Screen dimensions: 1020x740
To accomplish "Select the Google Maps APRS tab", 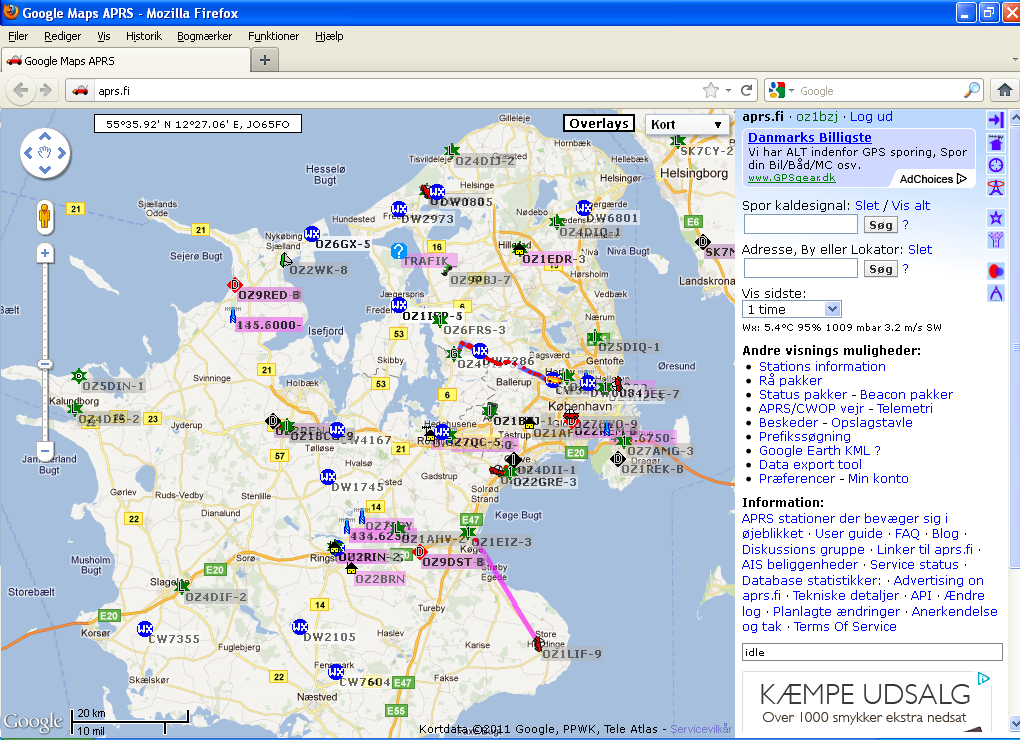I will (x=126, y=60).
